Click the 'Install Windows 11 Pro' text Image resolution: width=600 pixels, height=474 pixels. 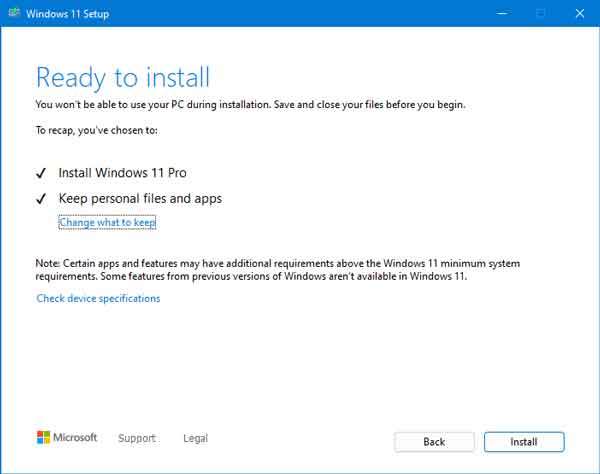coord(122,173)
